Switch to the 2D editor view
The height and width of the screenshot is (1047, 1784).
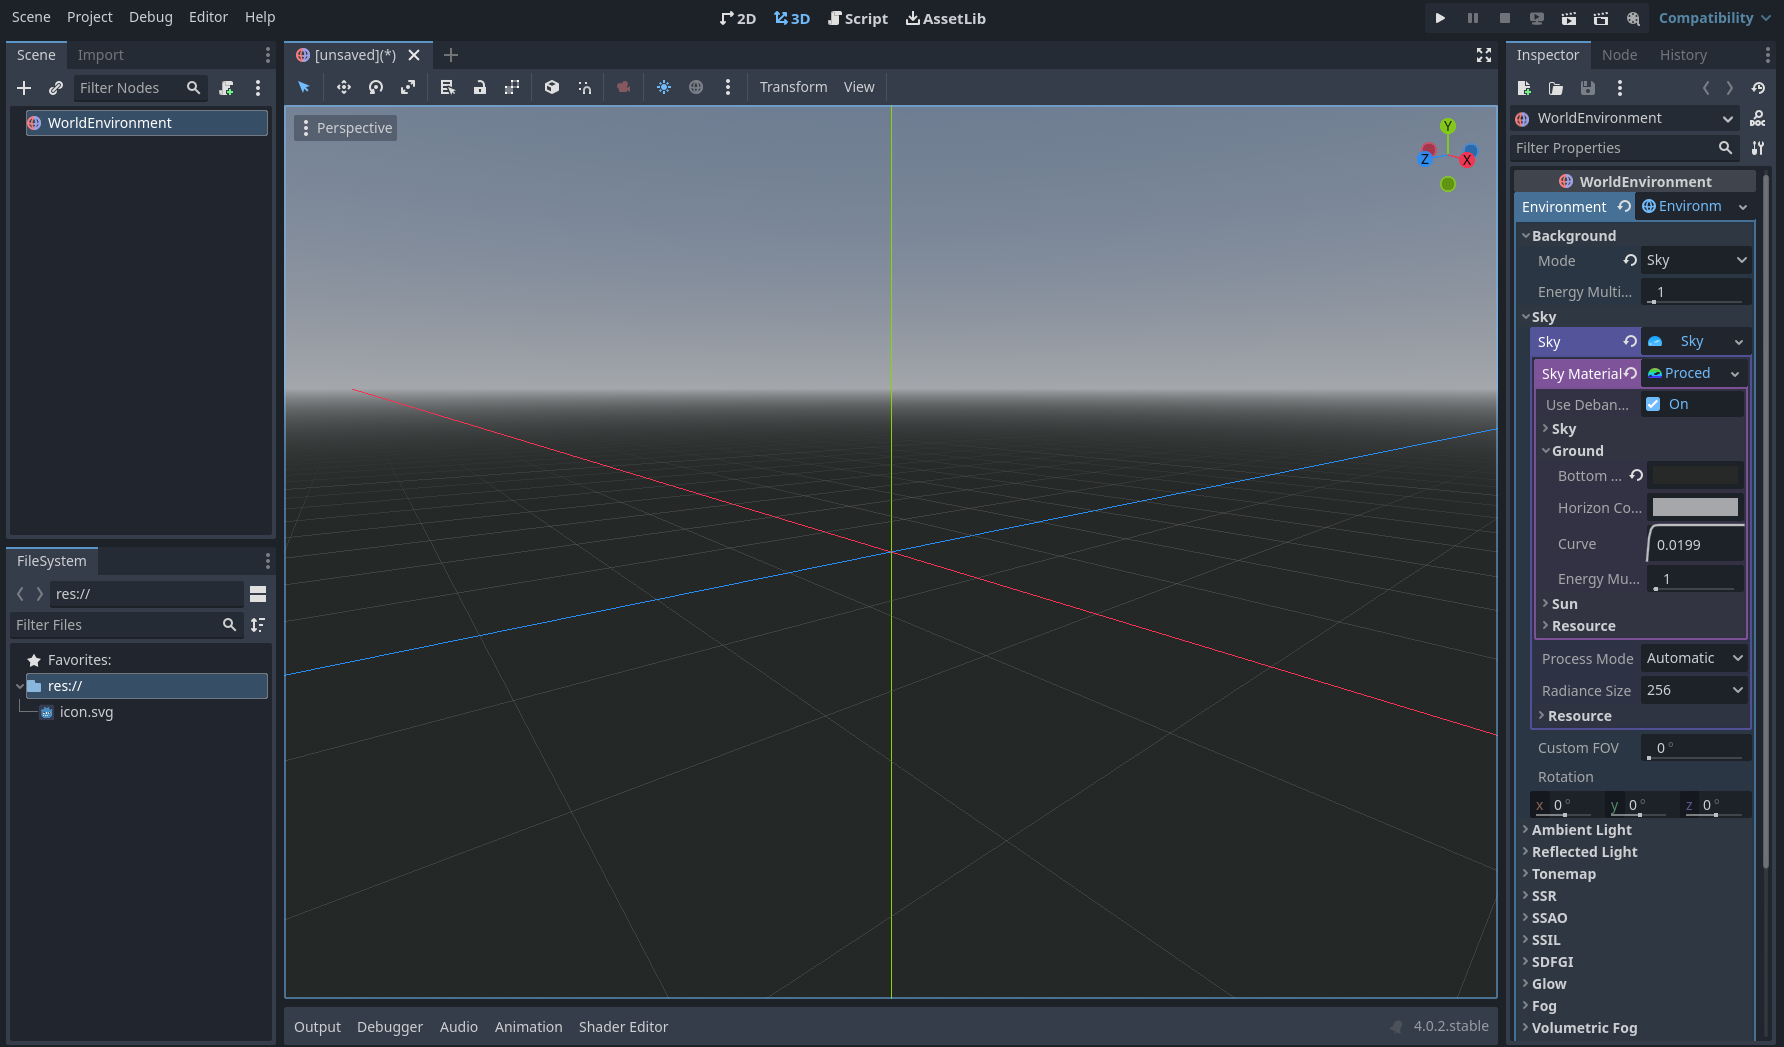click(737, 18)
